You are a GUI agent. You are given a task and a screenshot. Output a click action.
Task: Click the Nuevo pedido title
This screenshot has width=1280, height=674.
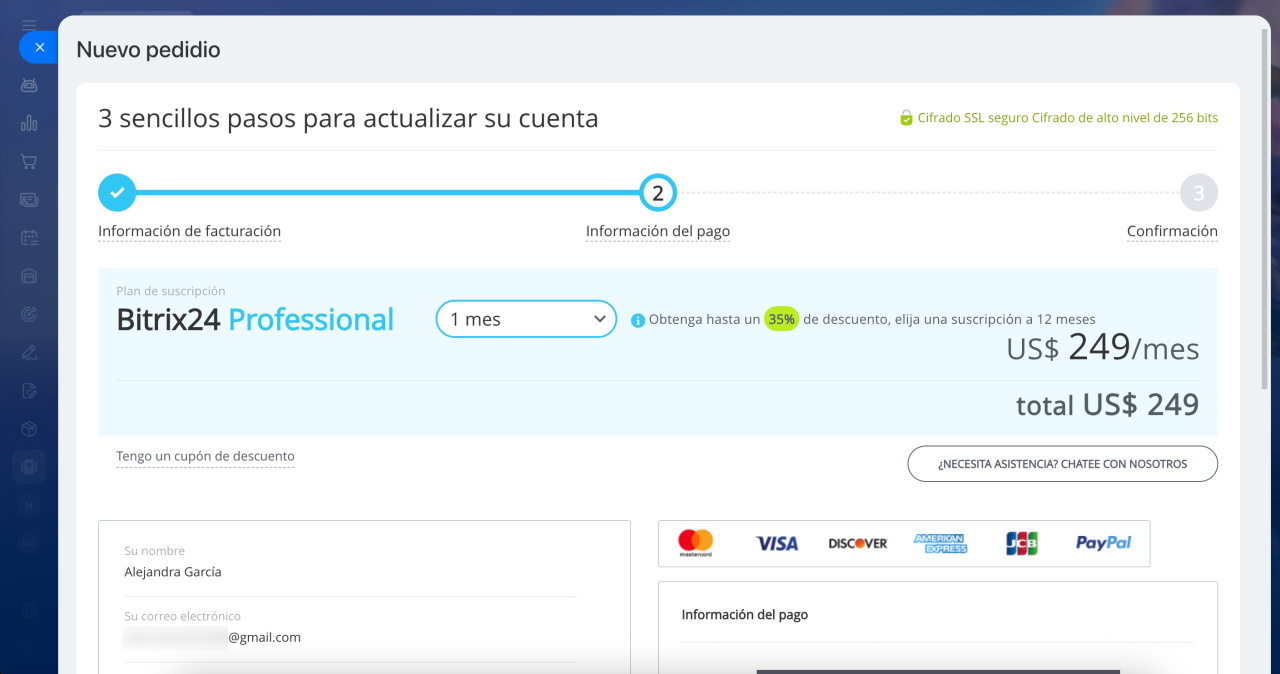tap(148, 49)
